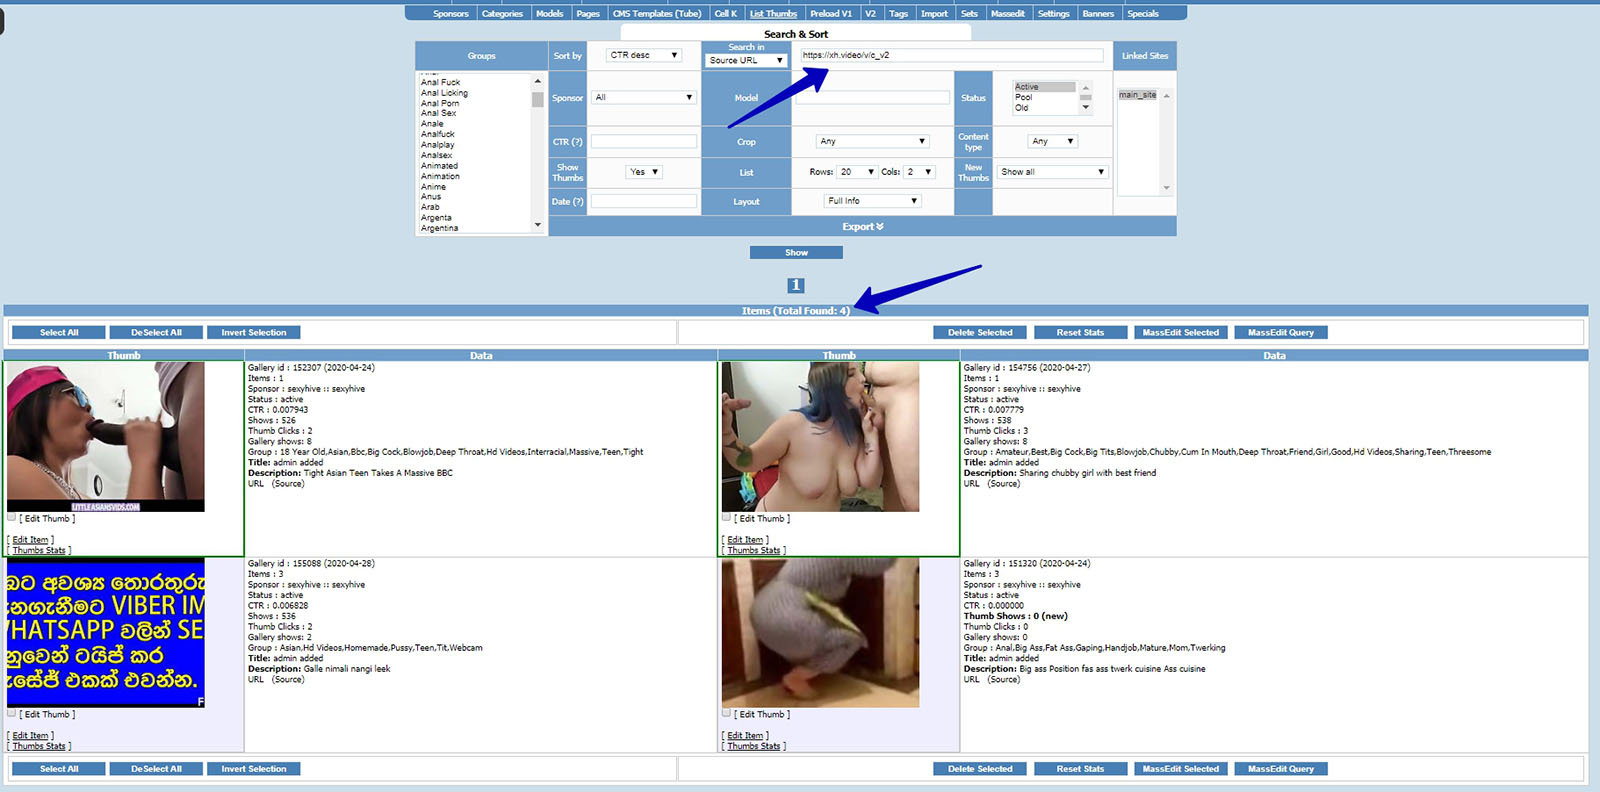Open the Massedit menu item
Viewport: 1600px width, 792px height.
pos(1007,13)
